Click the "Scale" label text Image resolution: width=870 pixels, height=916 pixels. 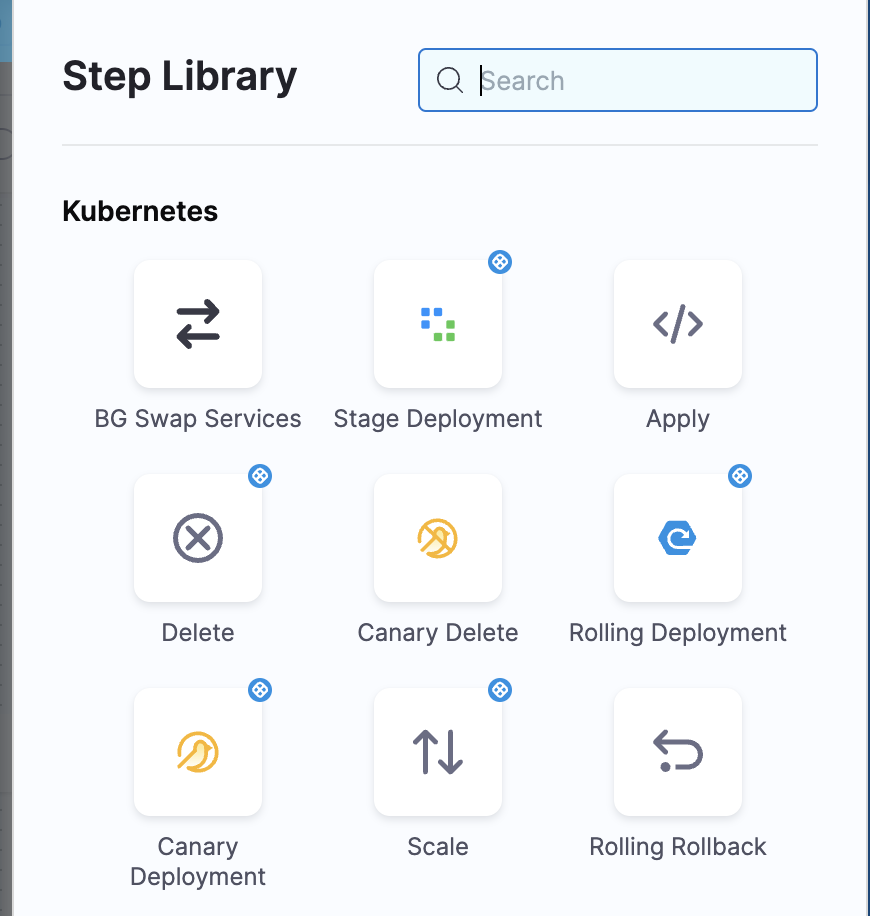pos(438,846)
